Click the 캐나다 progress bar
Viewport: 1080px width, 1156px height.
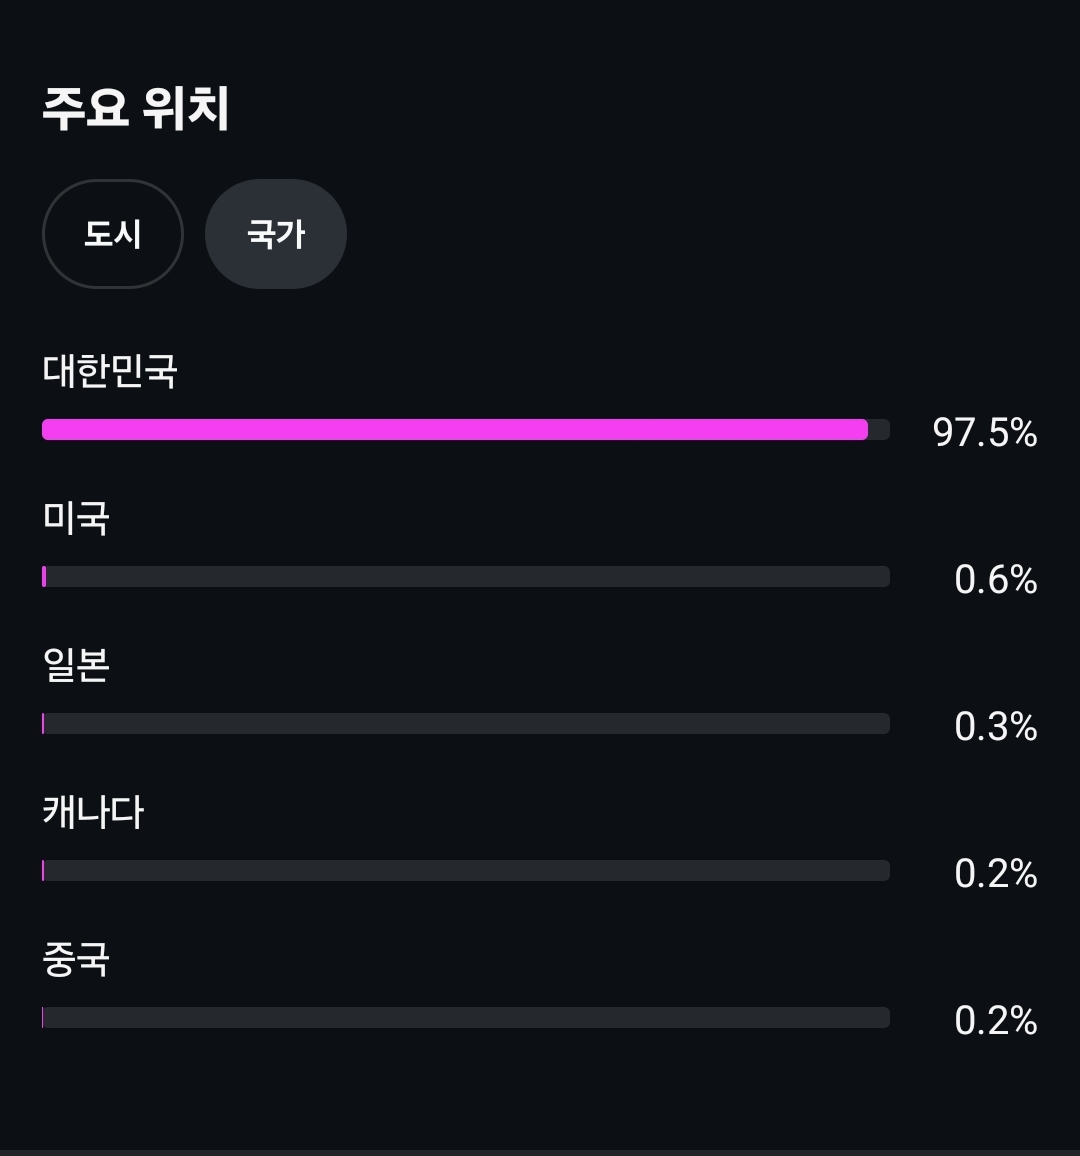pos(466,870)
